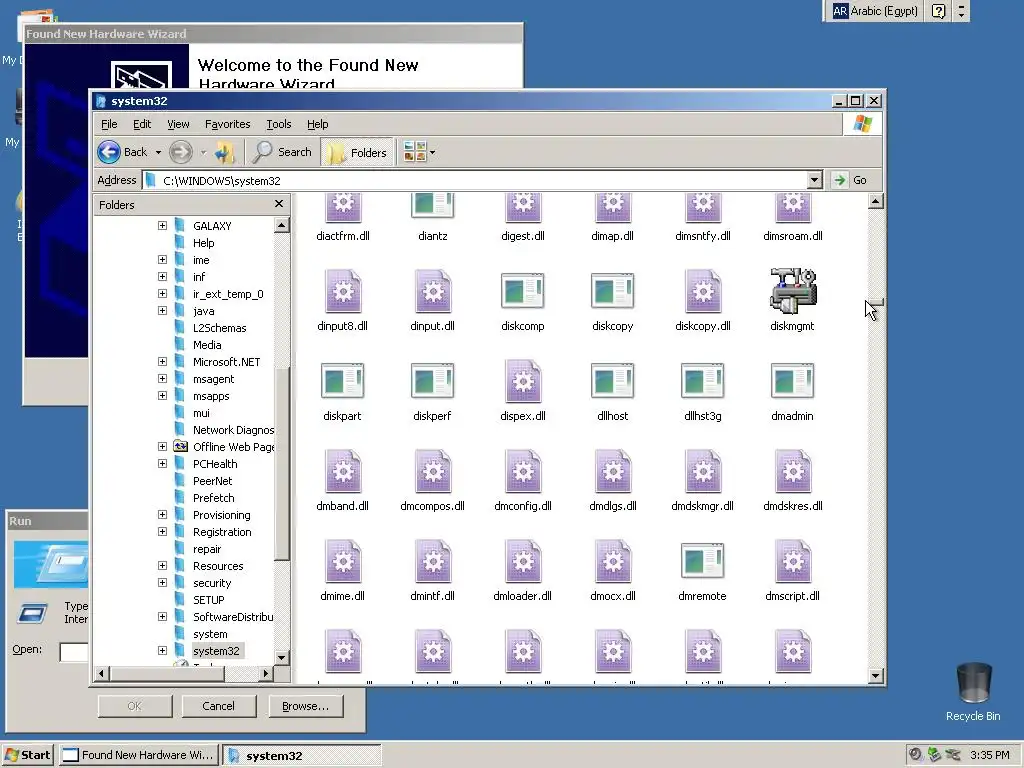The image size is (1024, 768).
Task: Click the system tray clock
Action: coord(990,755)
